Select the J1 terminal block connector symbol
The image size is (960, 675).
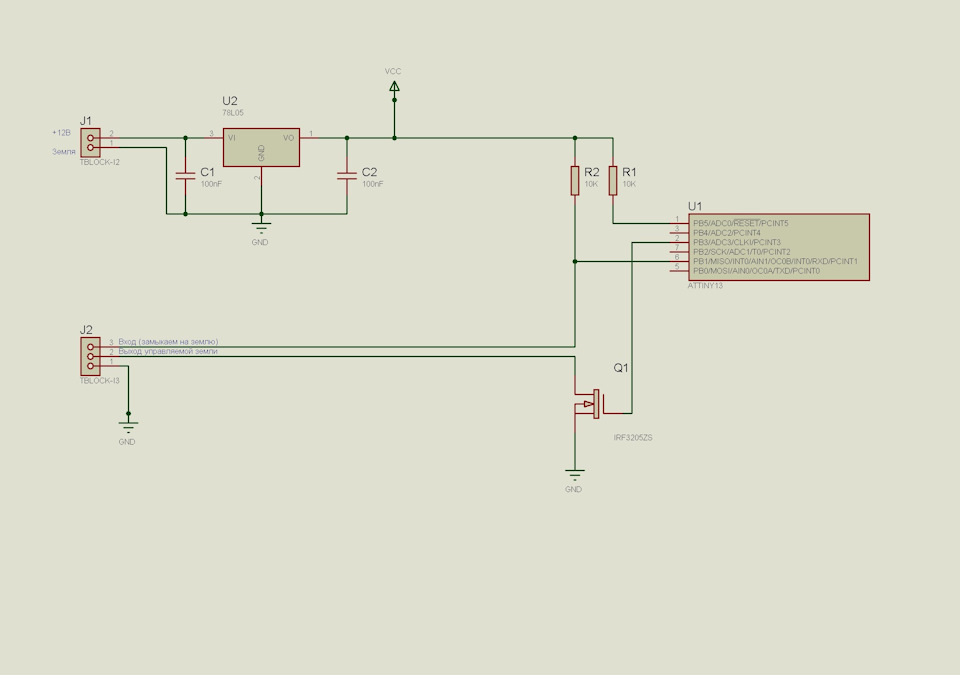tap(90, 143)
